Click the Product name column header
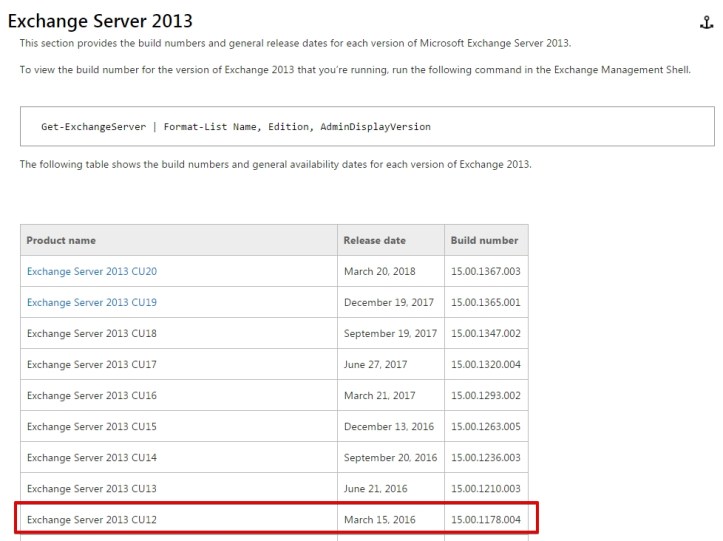This screenshot has height=541, width=723. point(62,240)
